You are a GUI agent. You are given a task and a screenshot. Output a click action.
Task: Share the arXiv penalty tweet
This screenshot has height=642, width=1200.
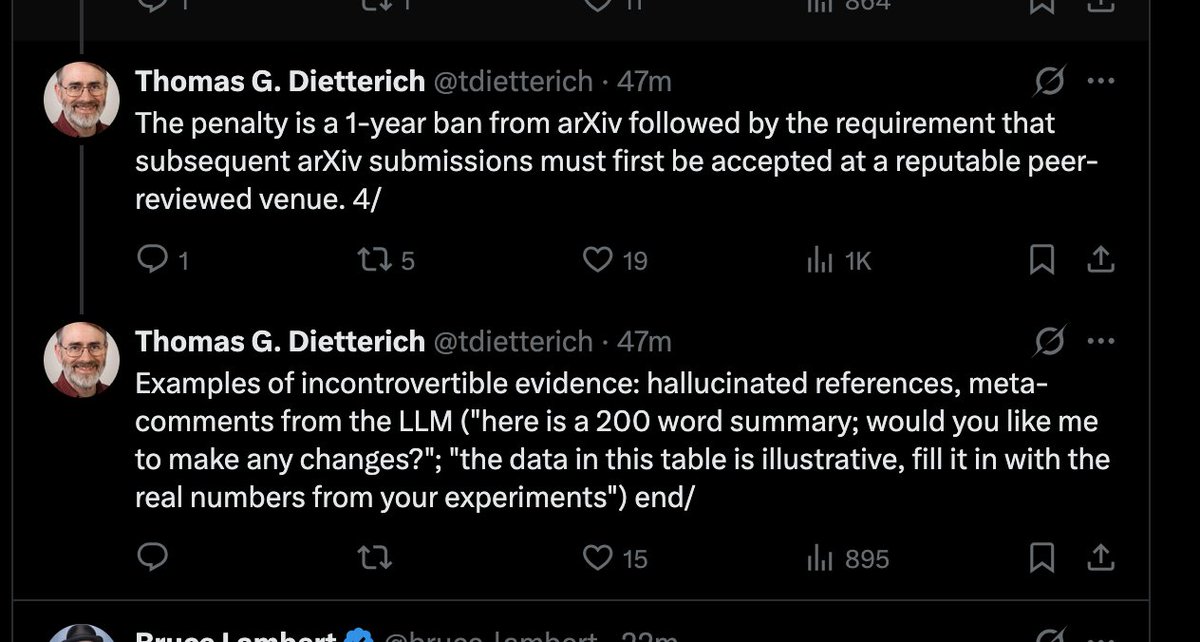click(1100, 260)
